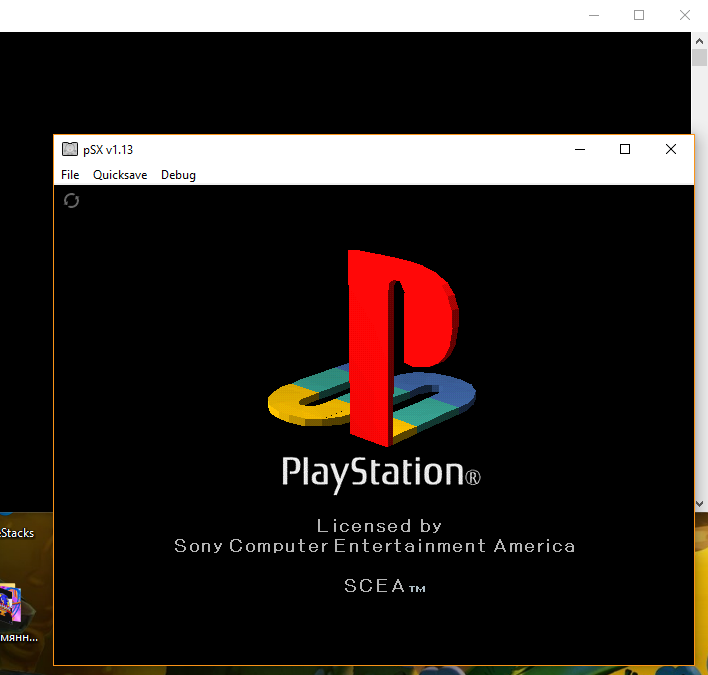Click scrollbar down arrow in background window

[699, 503]
